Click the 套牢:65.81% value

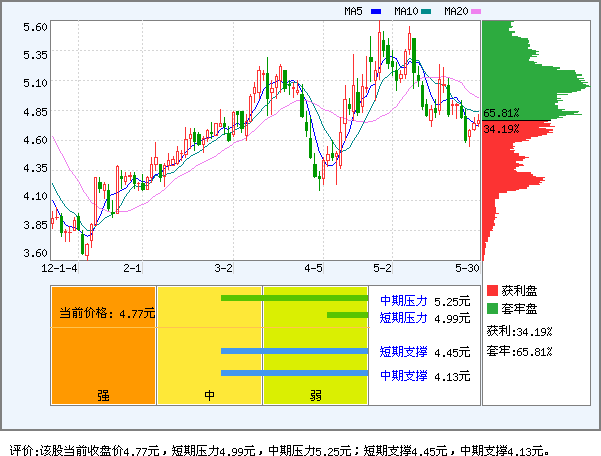pyautogui.click(x=519, y=351)
